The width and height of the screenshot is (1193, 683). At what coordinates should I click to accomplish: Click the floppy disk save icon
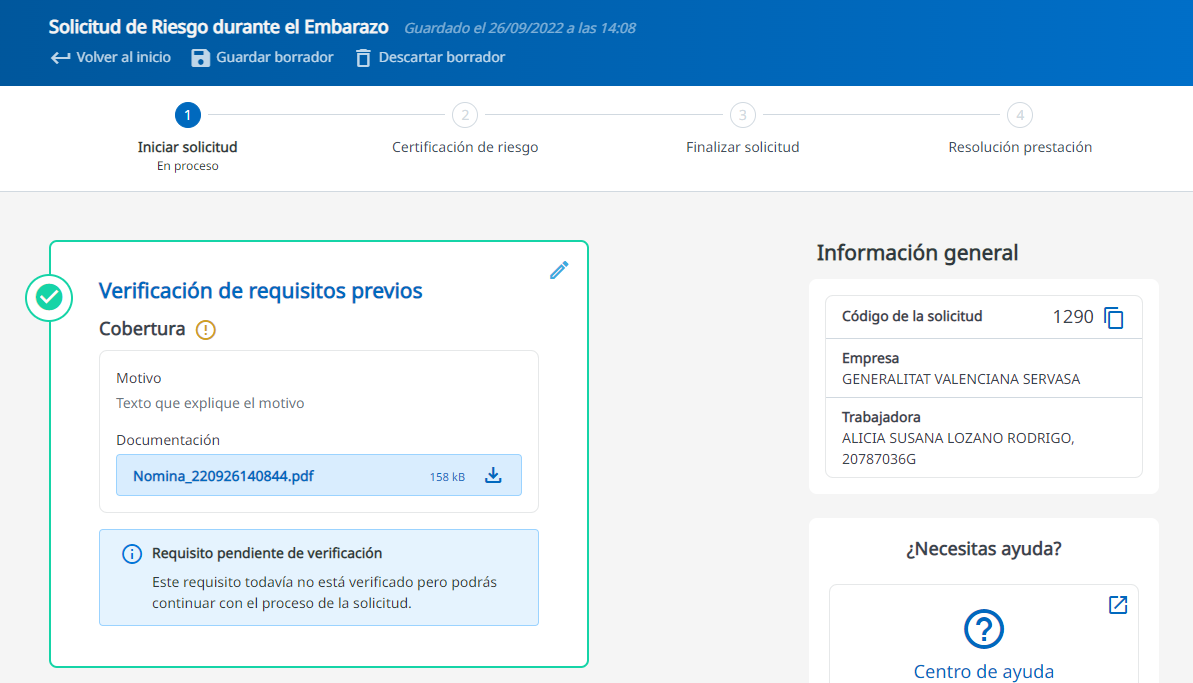coord(200,58)
